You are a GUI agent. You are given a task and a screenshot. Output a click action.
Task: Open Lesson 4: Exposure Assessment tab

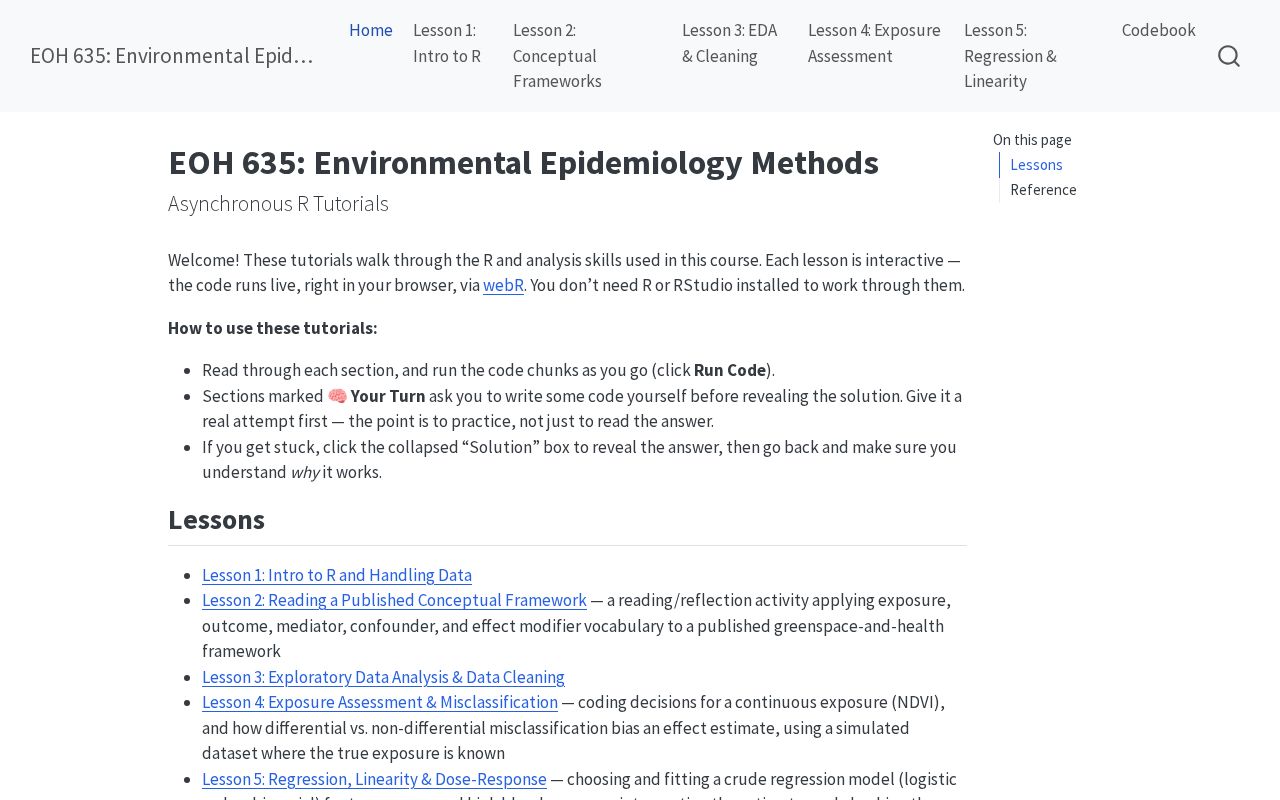874,43
